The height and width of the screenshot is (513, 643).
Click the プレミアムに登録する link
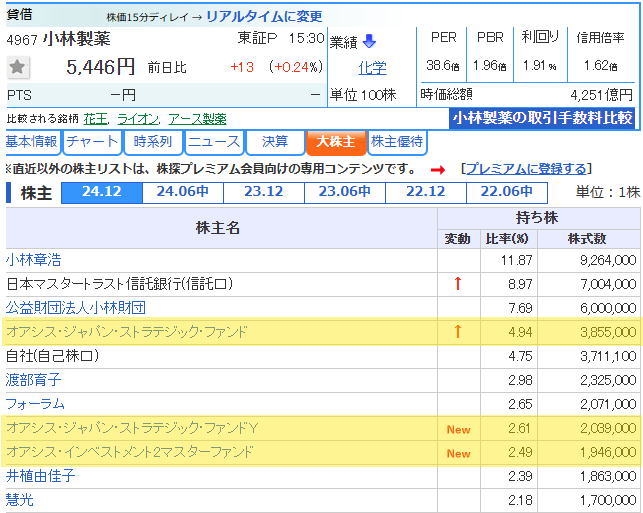[x=526, y=169]
